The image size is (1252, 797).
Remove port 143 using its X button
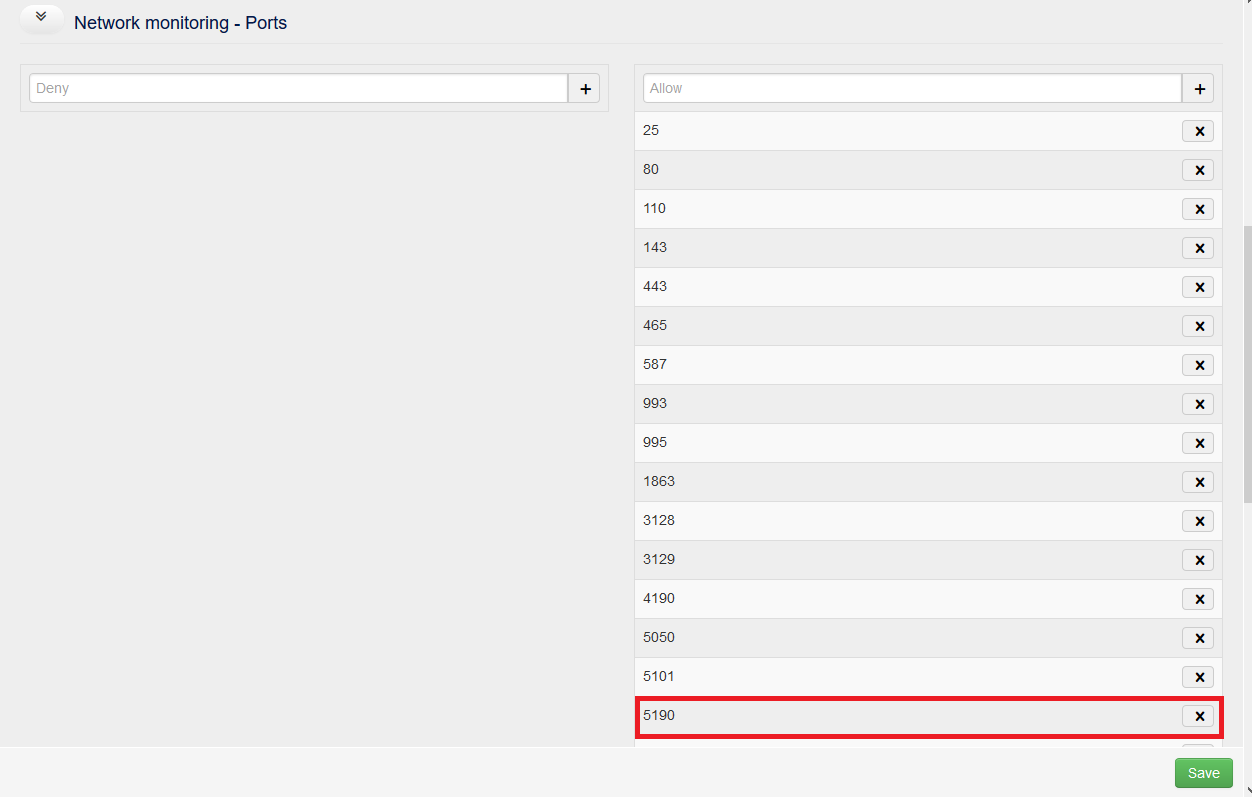(x=1198, y=248)
